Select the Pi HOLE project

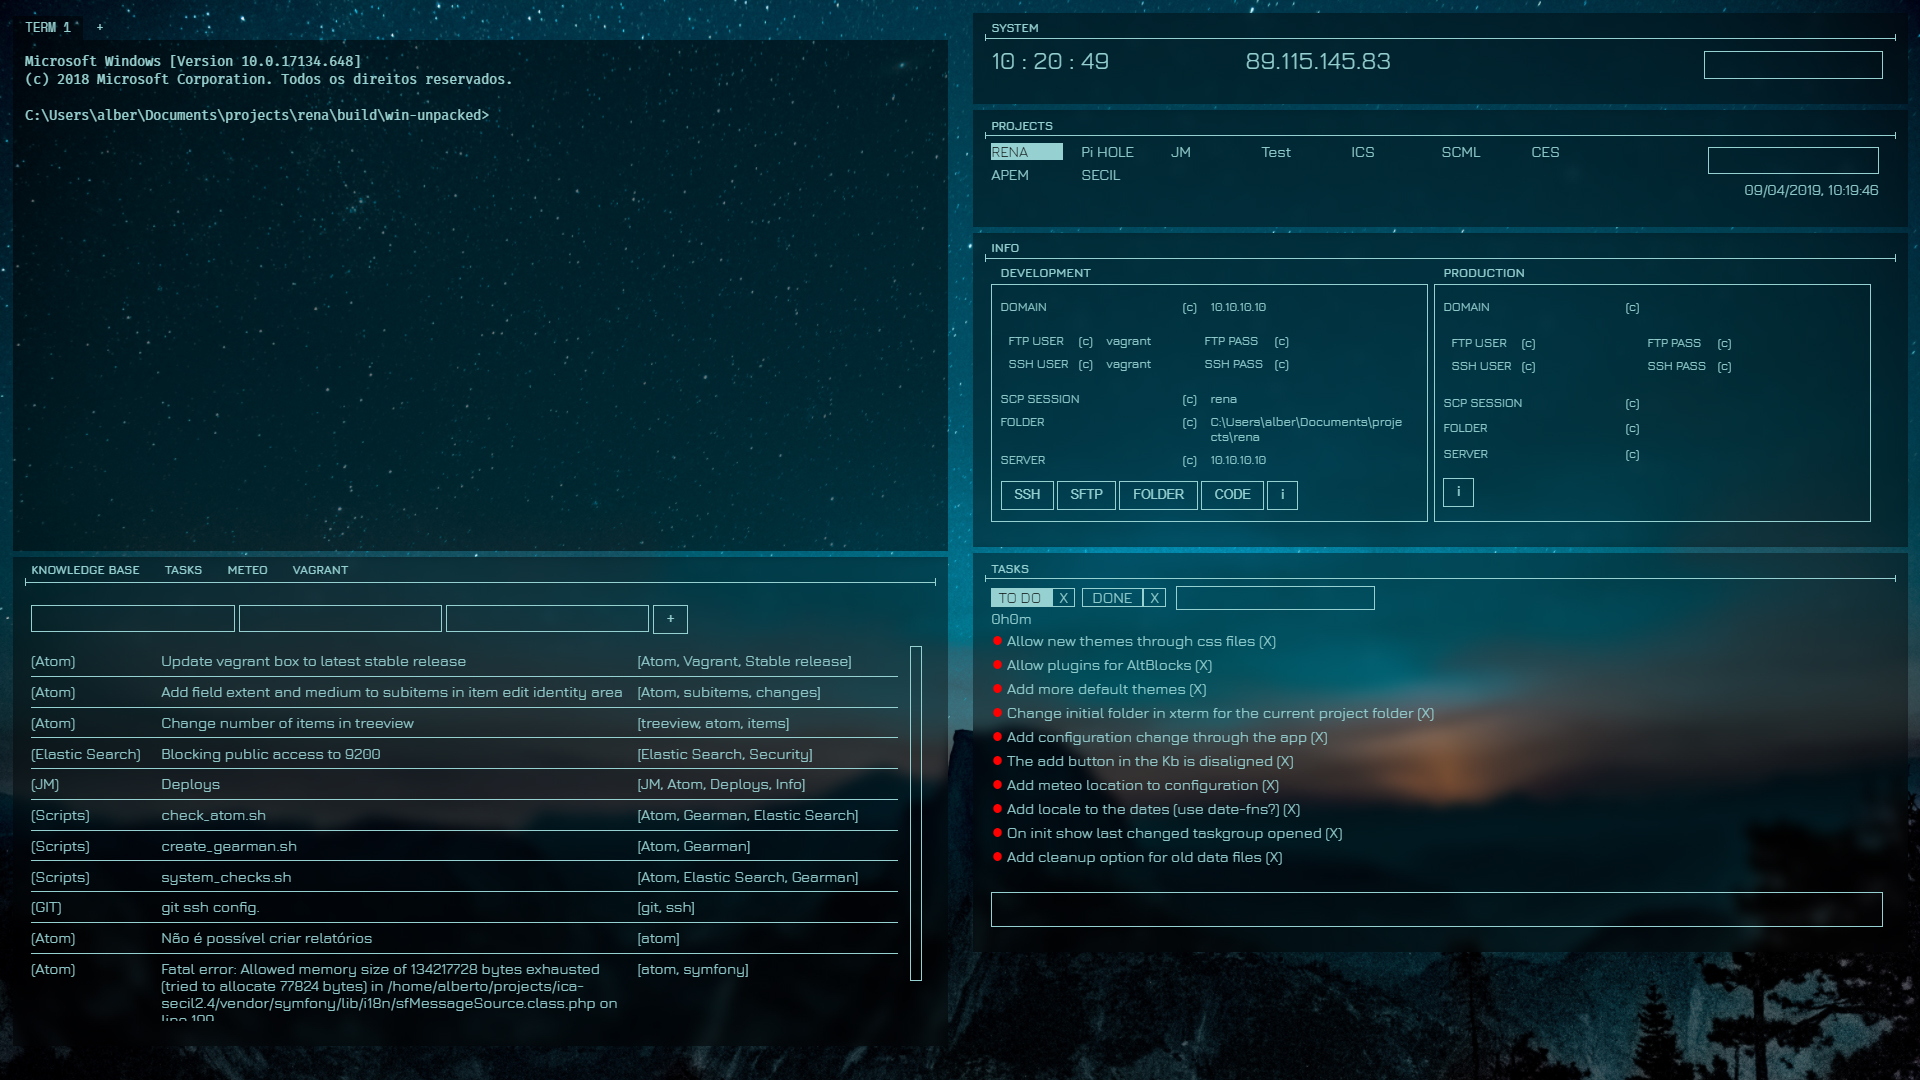pos(1107,152)
